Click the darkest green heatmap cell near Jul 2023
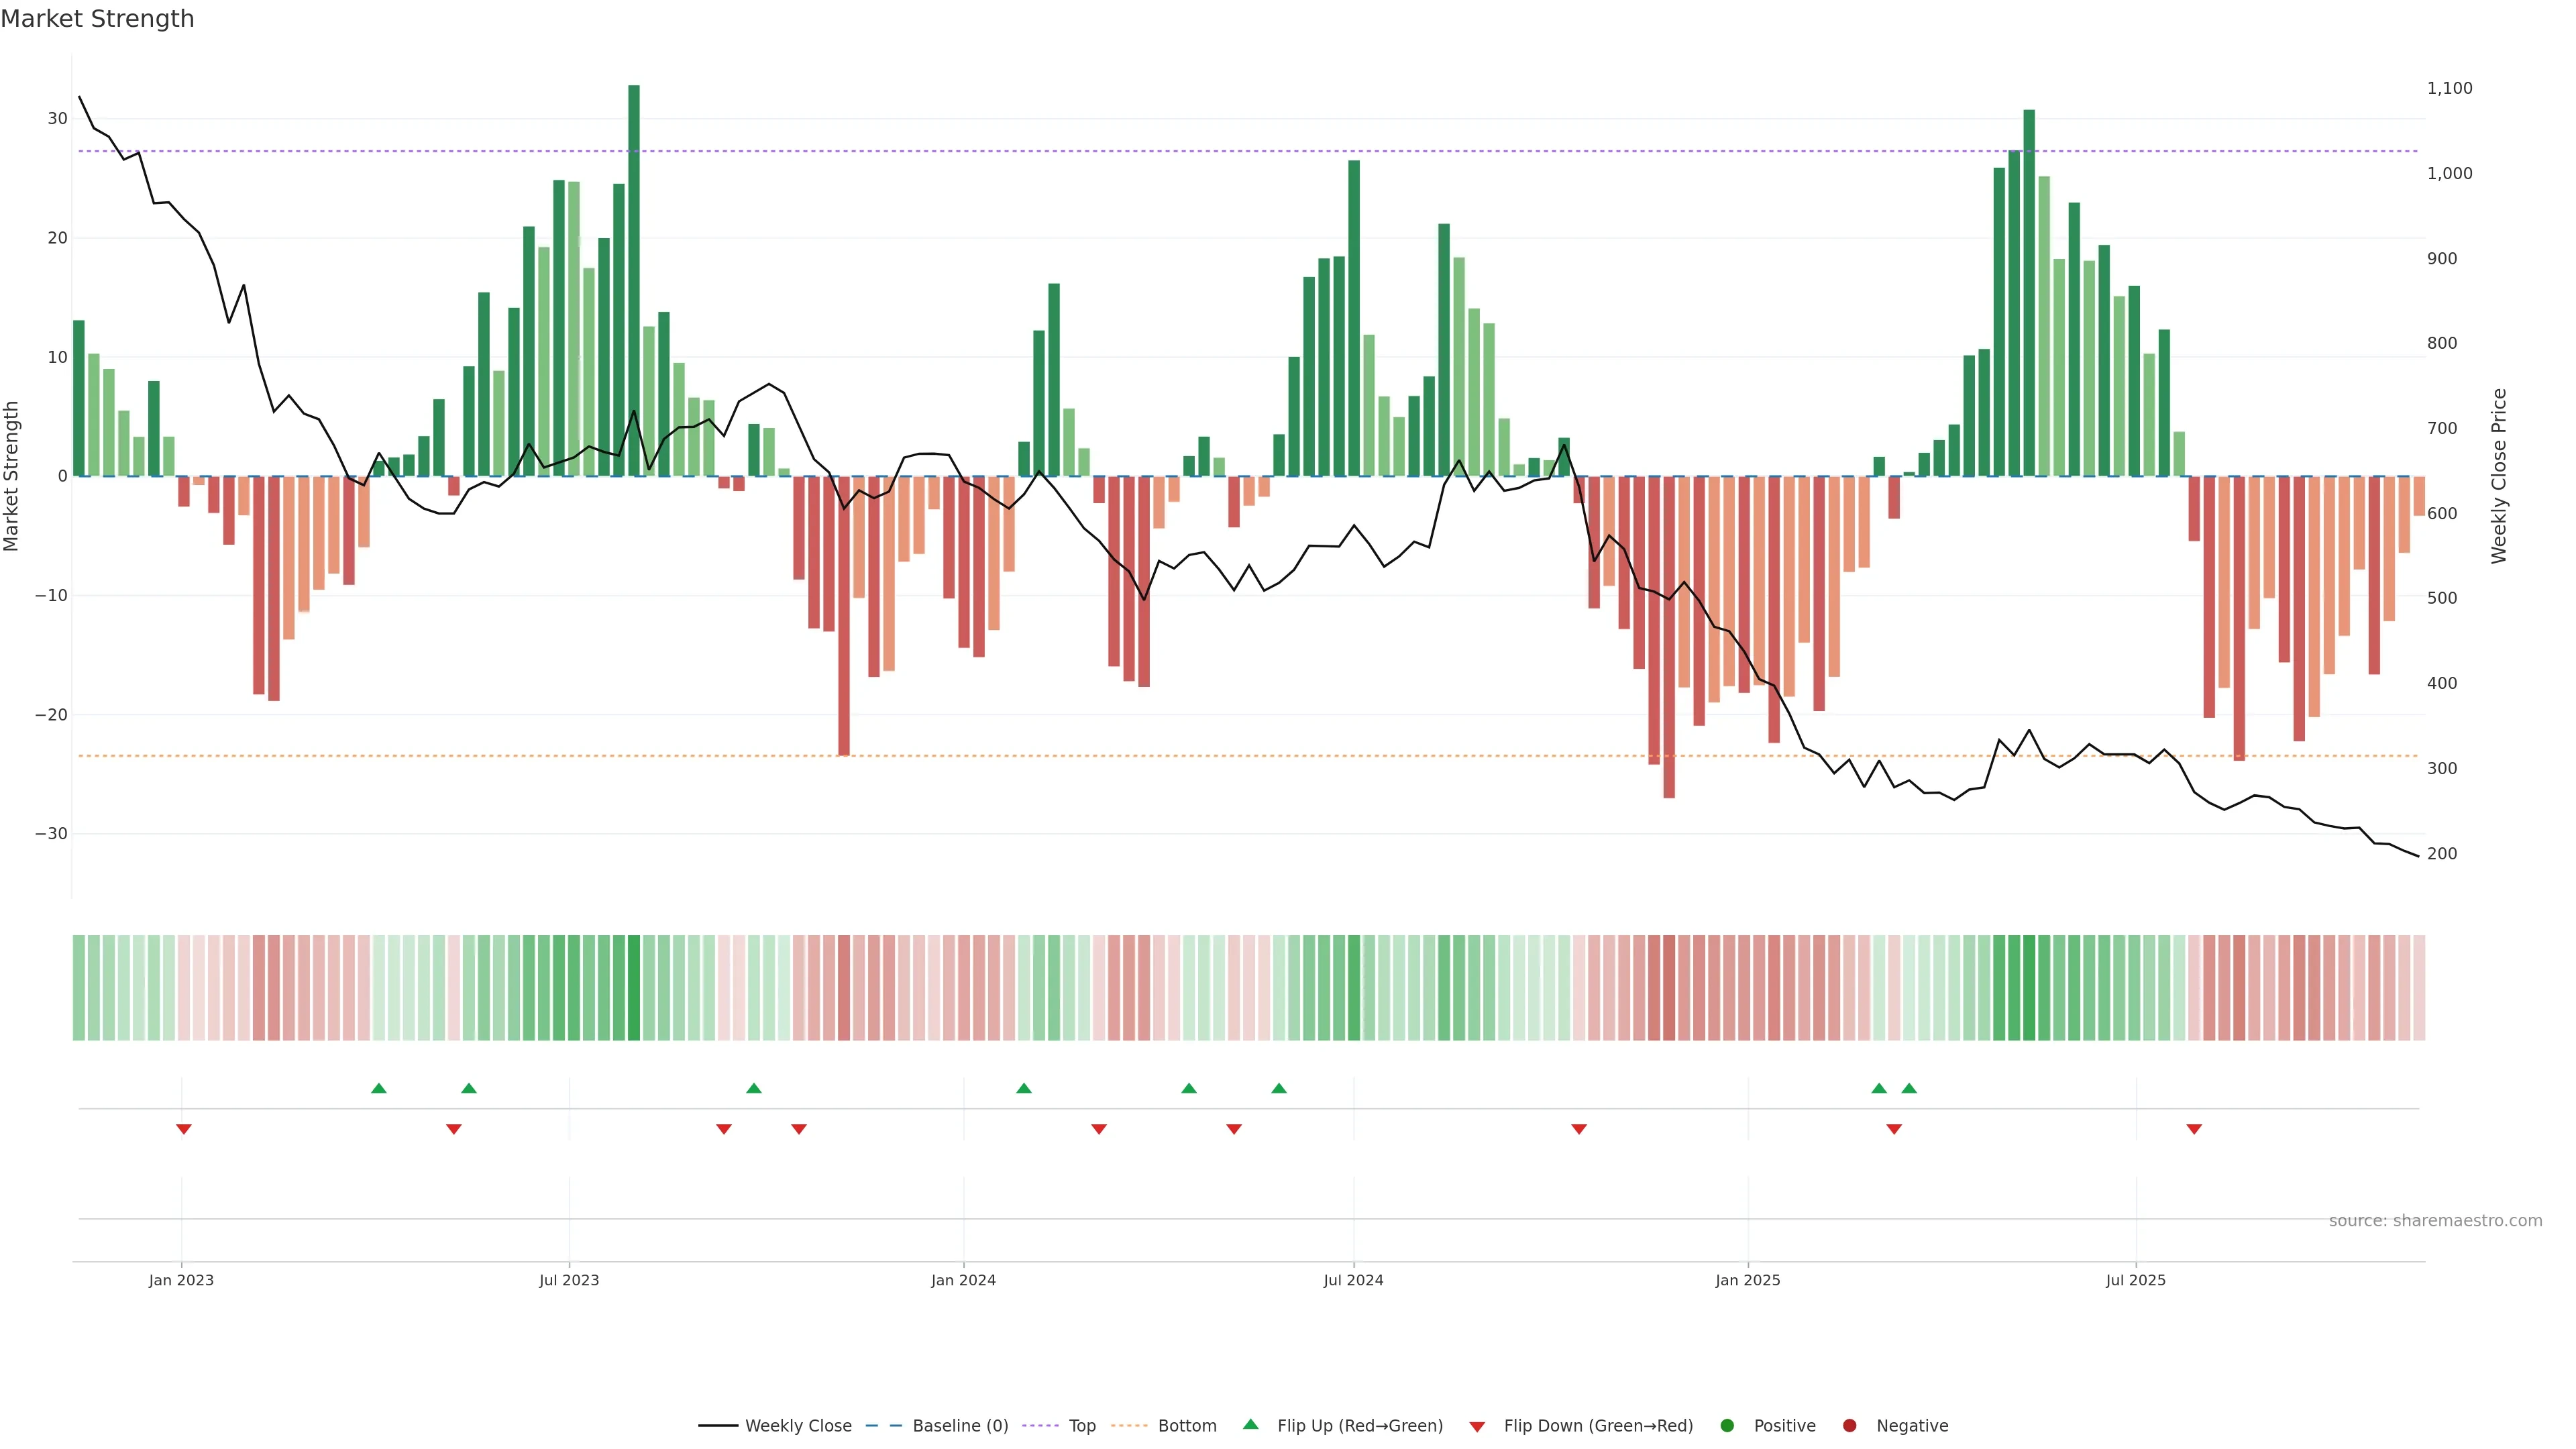2576x1449 pixels. coord(634,988)
